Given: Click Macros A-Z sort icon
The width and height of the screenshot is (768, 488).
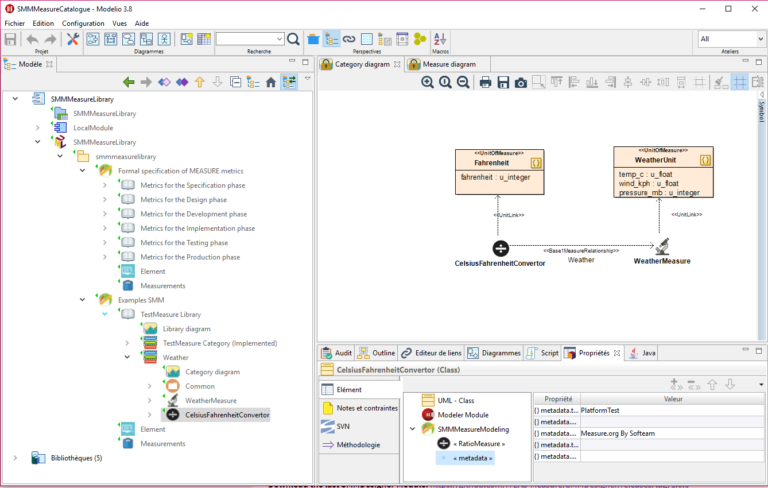Looking at the screenshot, I should 440,39.
